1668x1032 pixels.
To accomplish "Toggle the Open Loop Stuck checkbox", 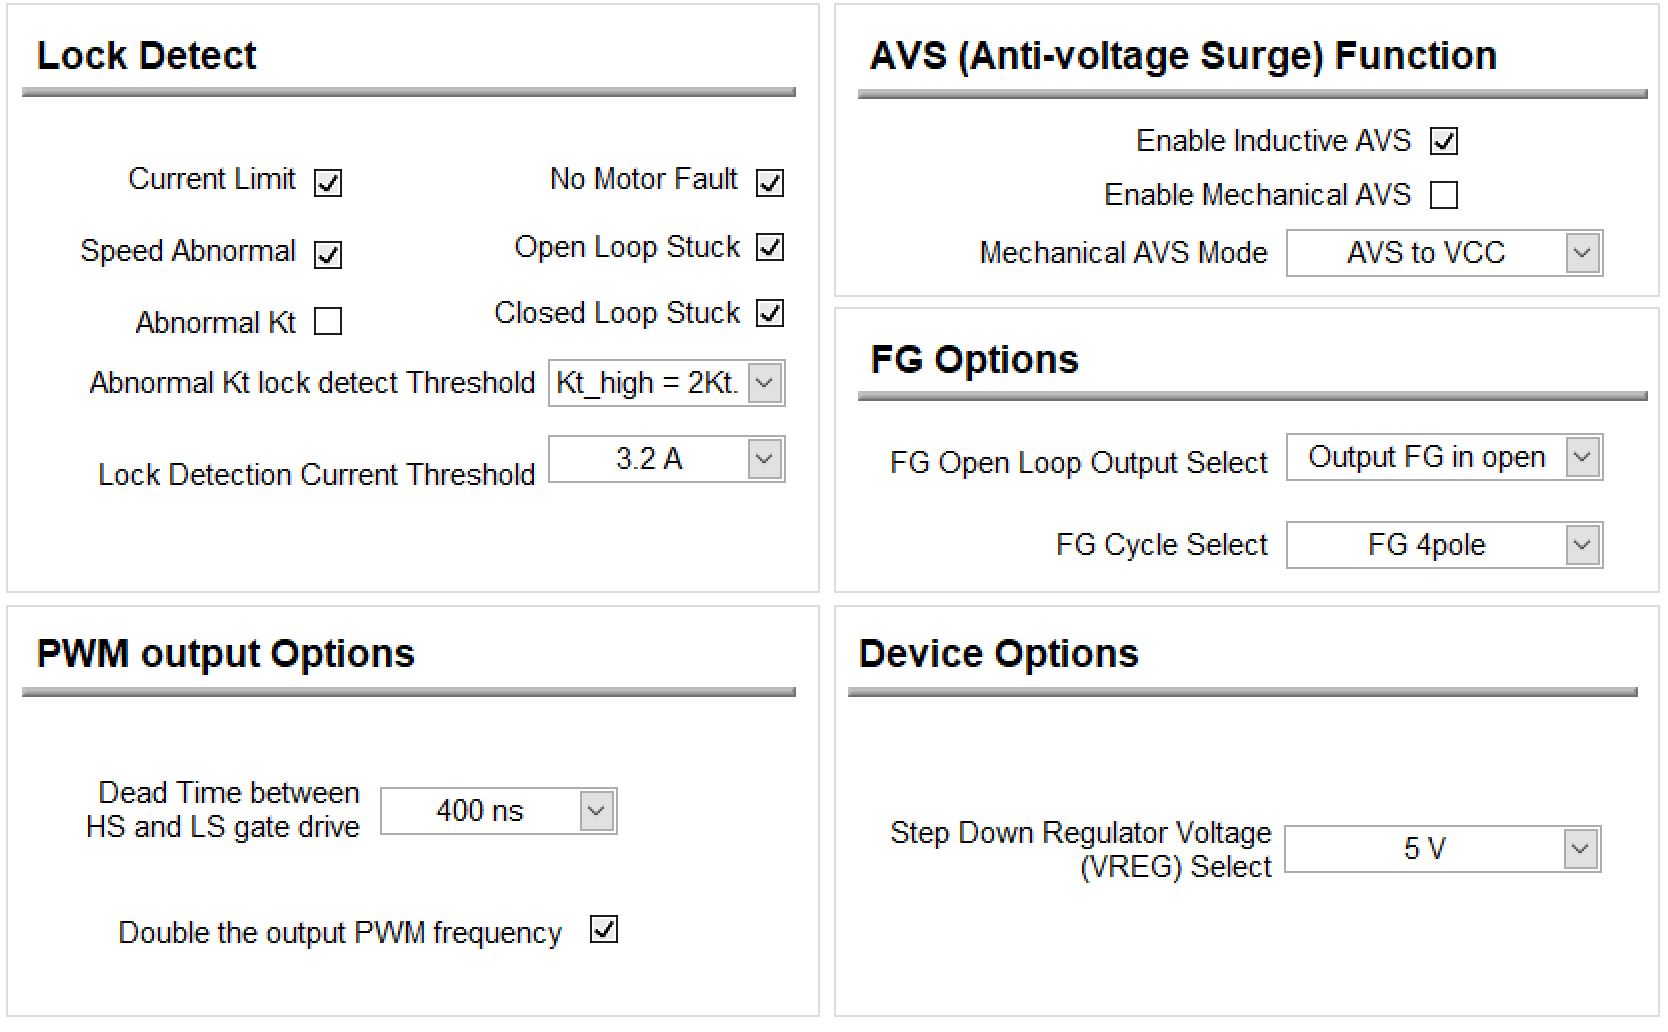I will [x=770, y=250].
